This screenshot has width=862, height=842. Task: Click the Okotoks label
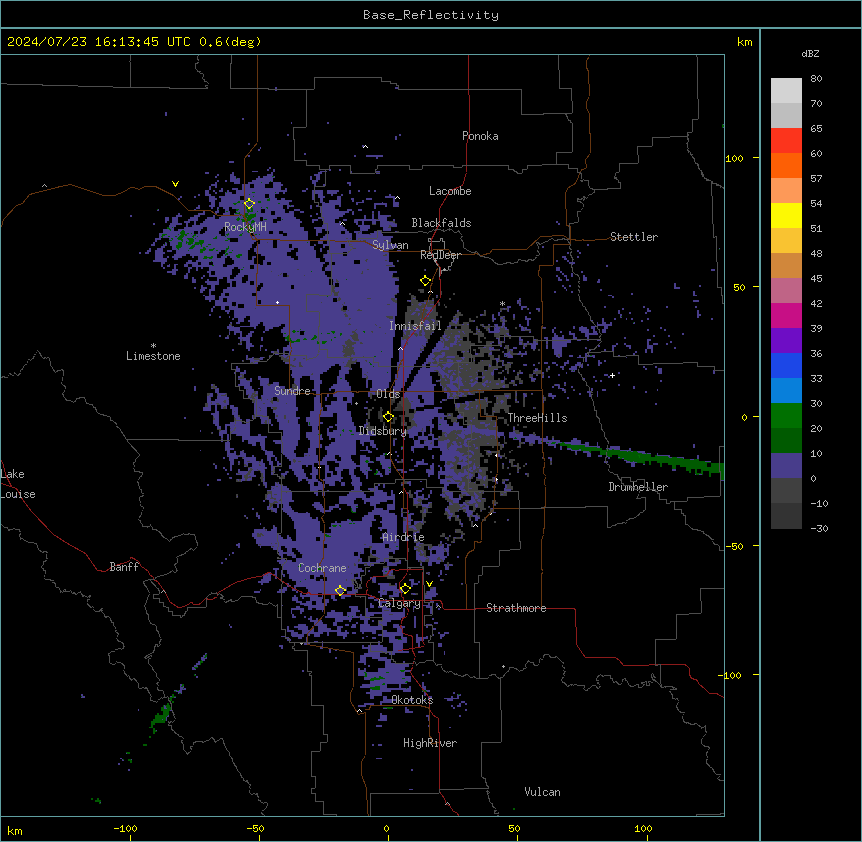[412, 700]
